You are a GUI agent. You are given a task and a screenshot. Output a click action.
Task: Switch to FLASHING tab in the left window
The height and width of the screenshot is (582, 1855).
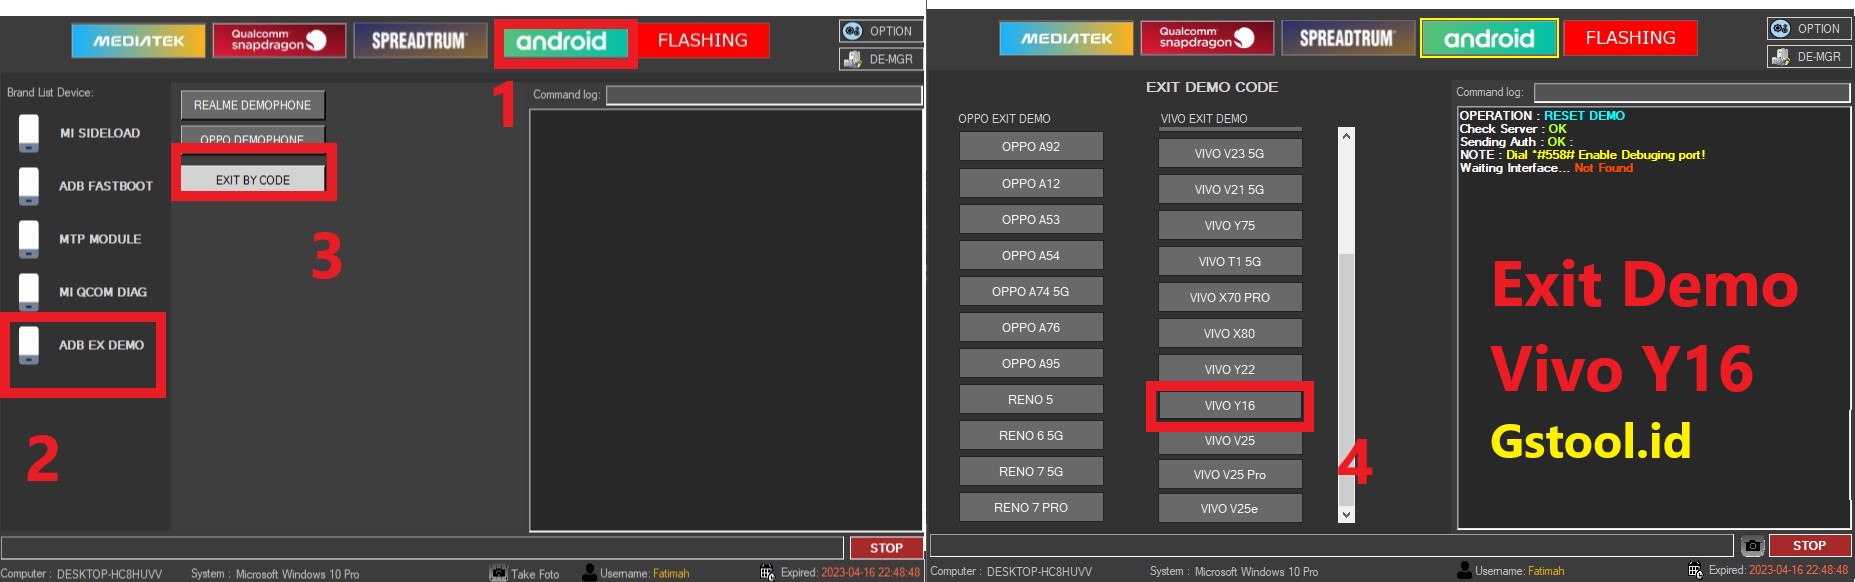[703, 41]
